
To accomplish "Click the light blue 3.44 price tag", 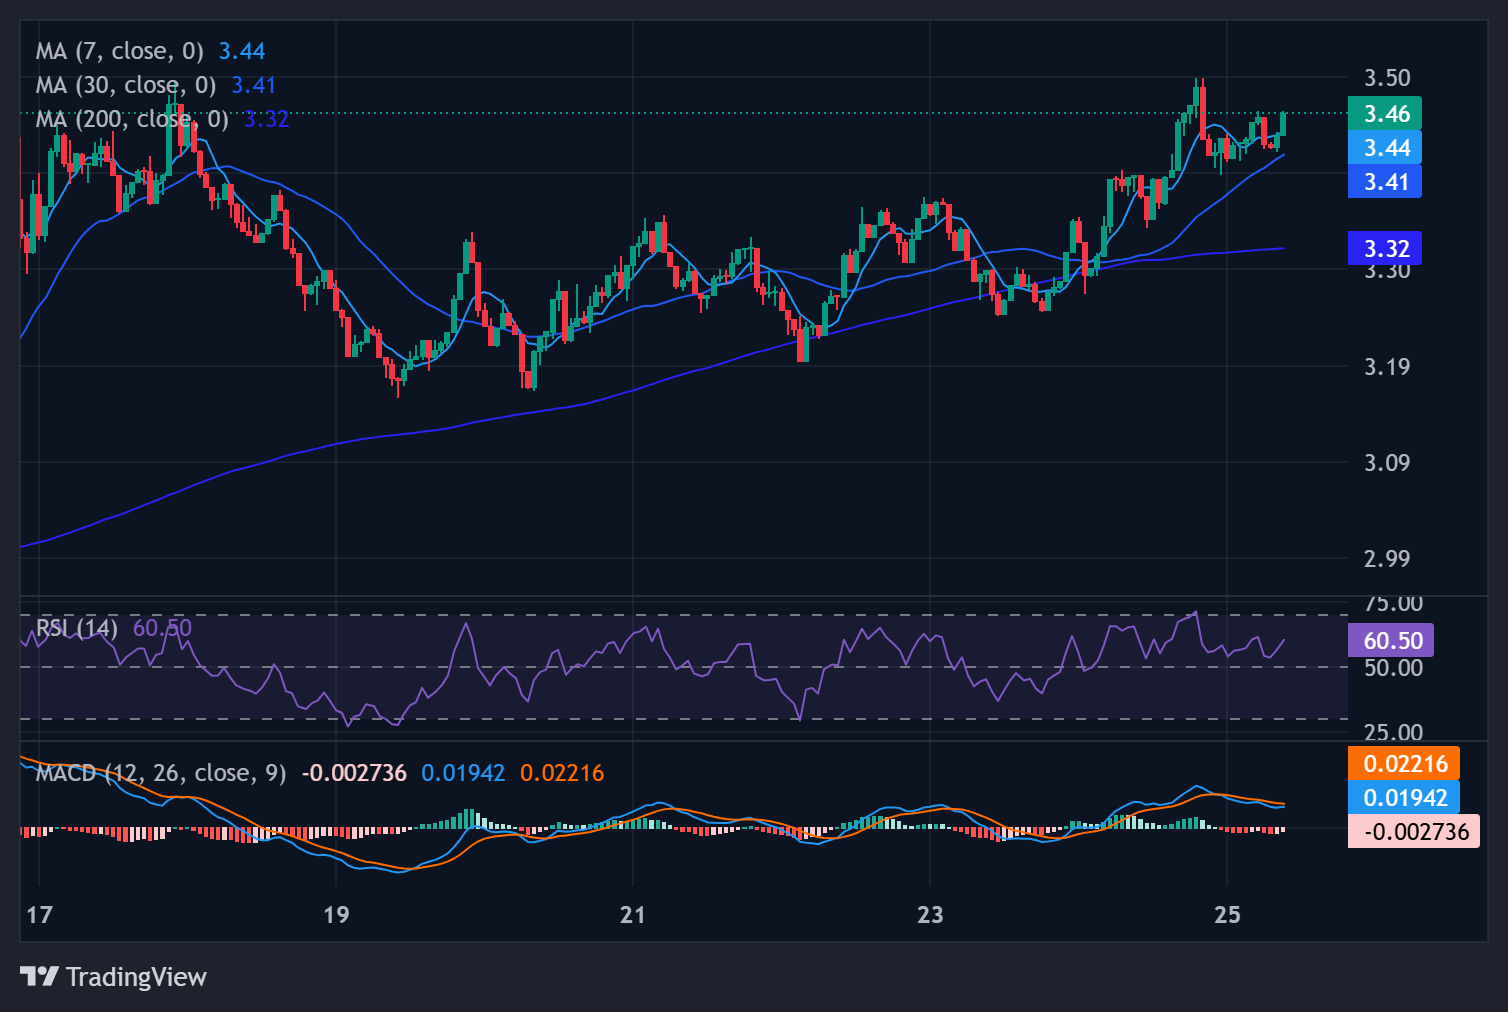I will pyautogui.click(x=1385, y=148).
